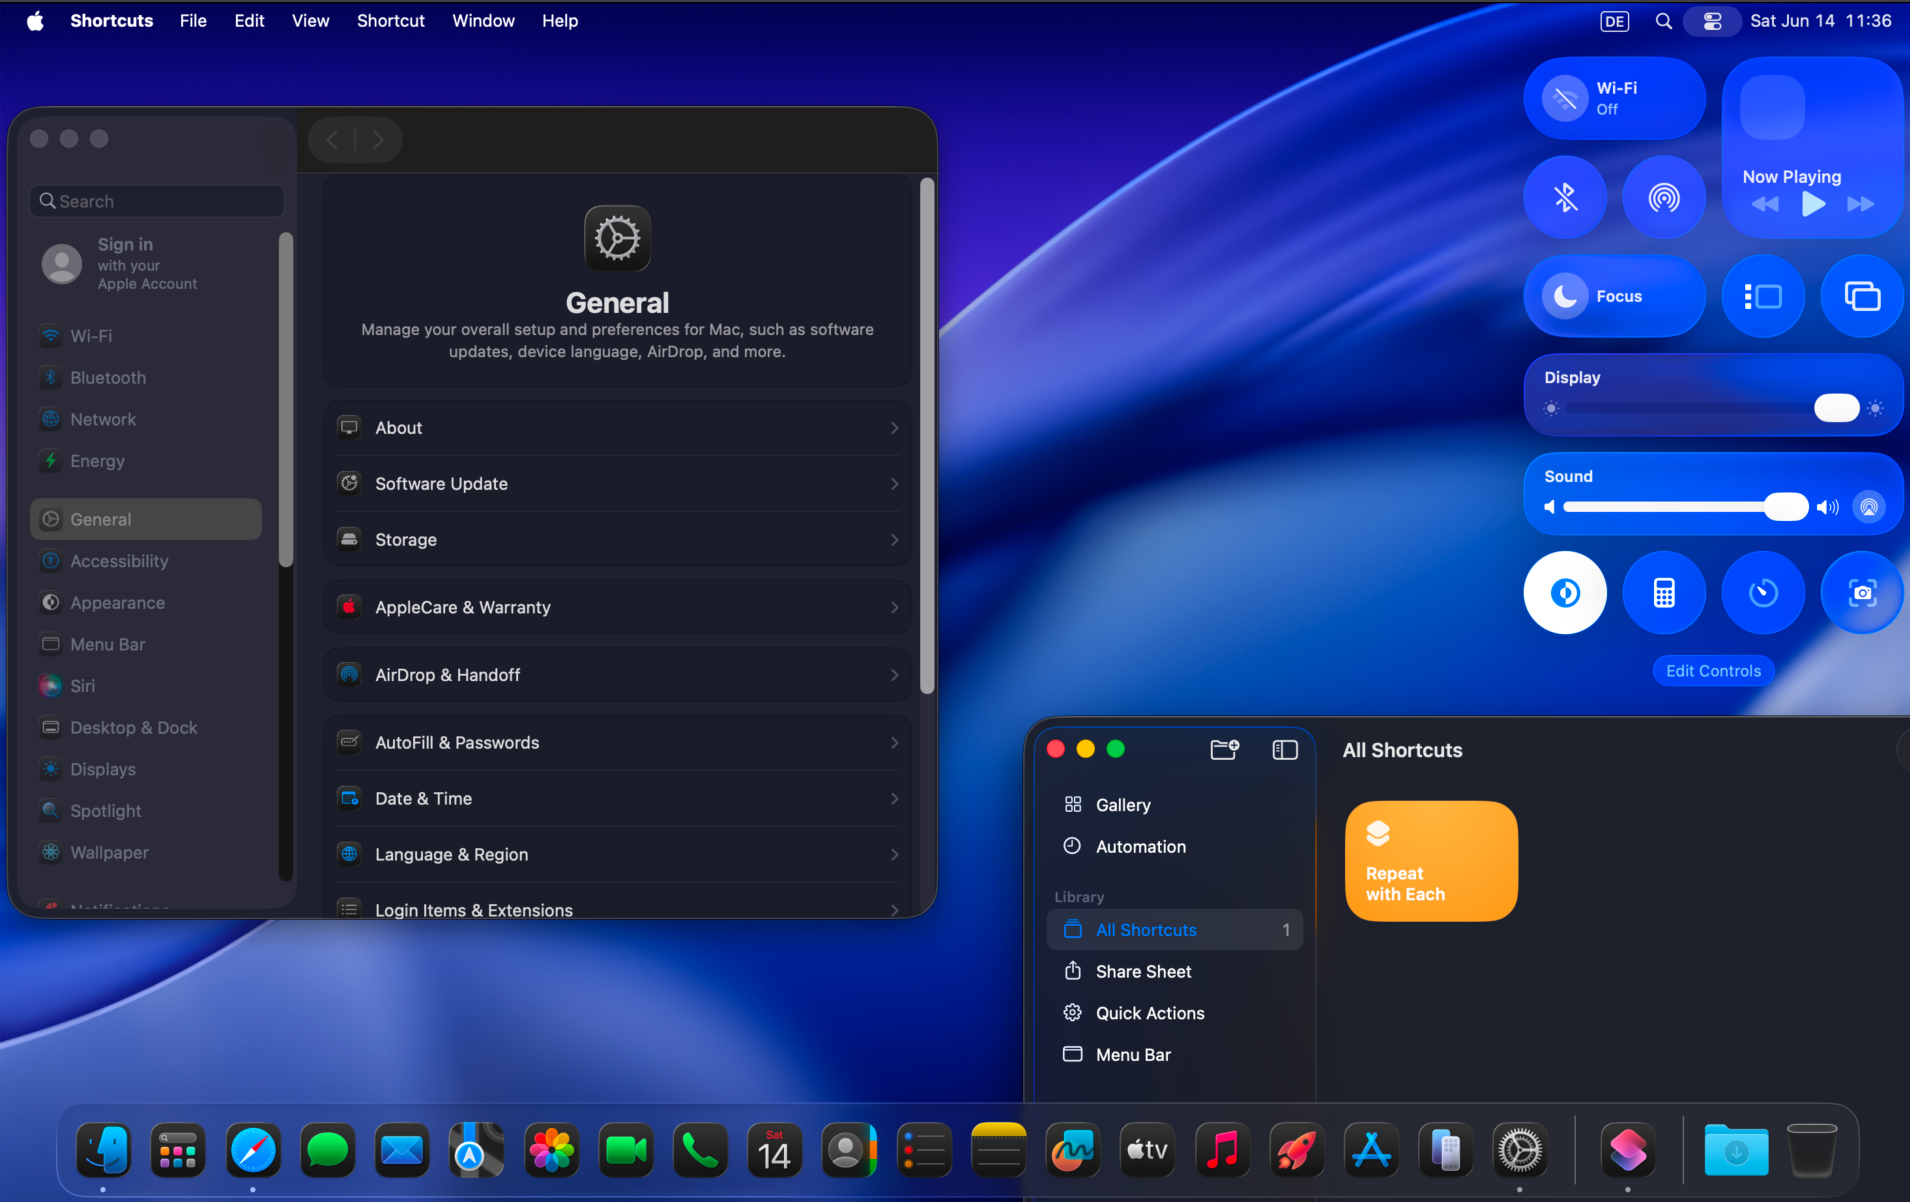Click the Search field in System Settings
This screenshot has height=1202, width=1910.
(157, 201)
